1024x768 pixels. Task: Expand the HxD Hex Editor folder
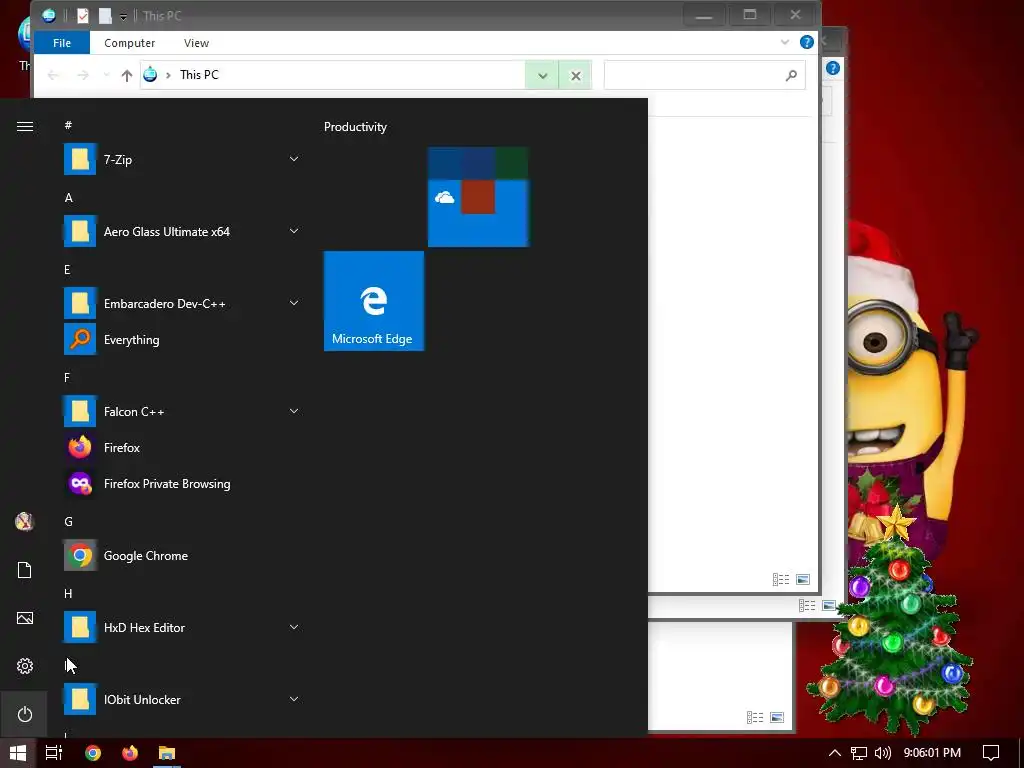tap(294, 628)
